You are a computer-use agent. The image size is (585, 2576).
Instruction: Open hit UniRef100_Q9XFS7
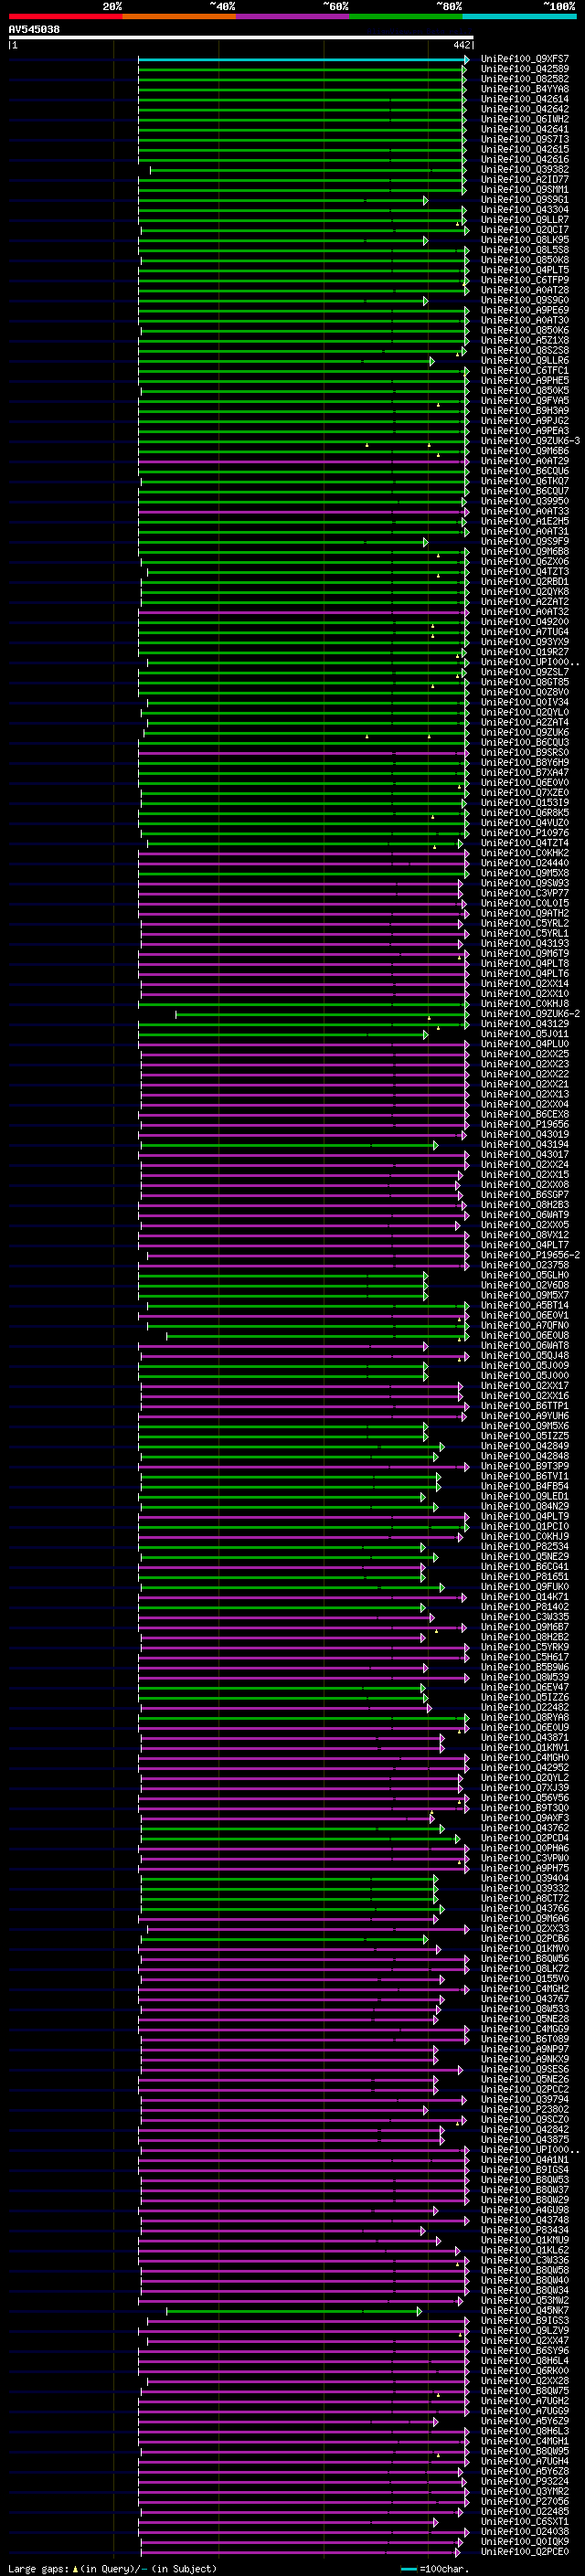point(525,59)
